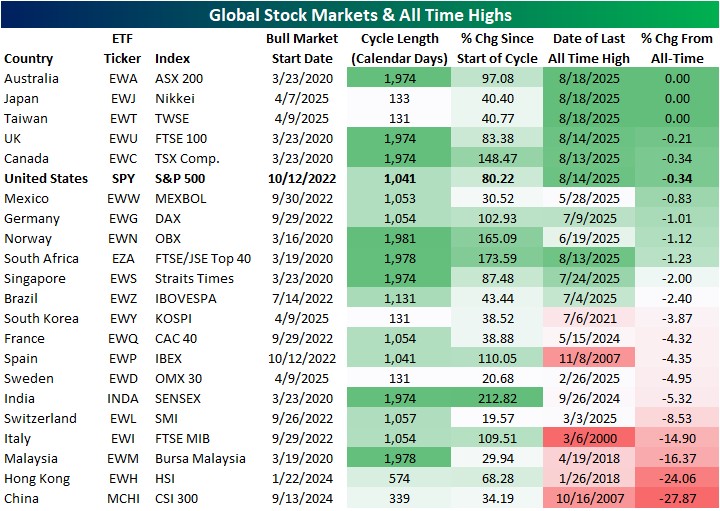Select Spain's 11/8/2007 date cell
This screenshot has width=720, height=511.
coord(590,359)
